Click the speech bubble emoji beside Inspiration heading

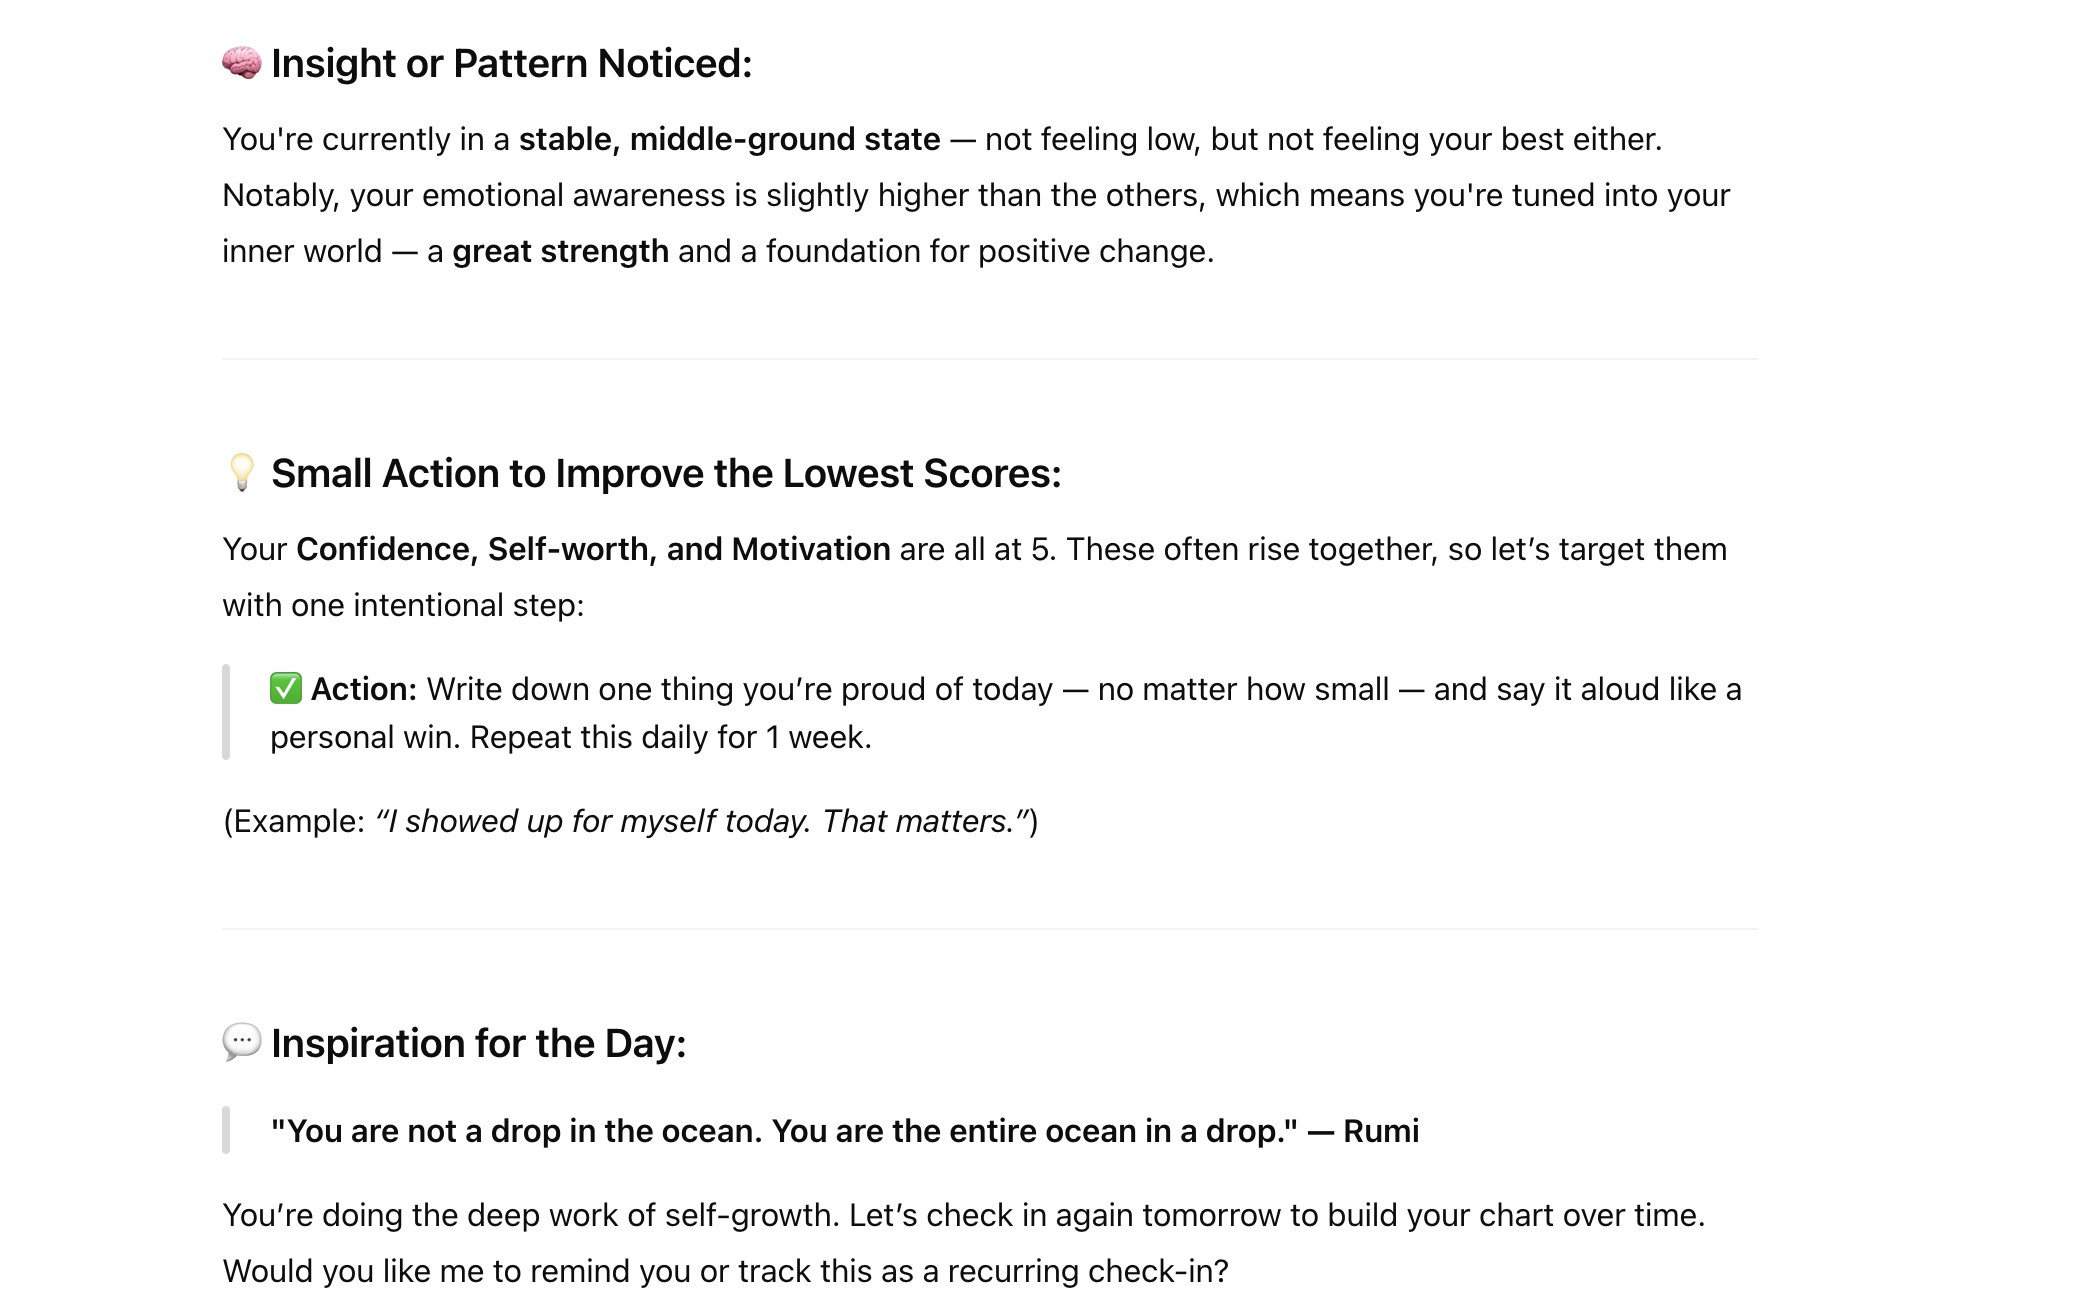point(241,1043)
